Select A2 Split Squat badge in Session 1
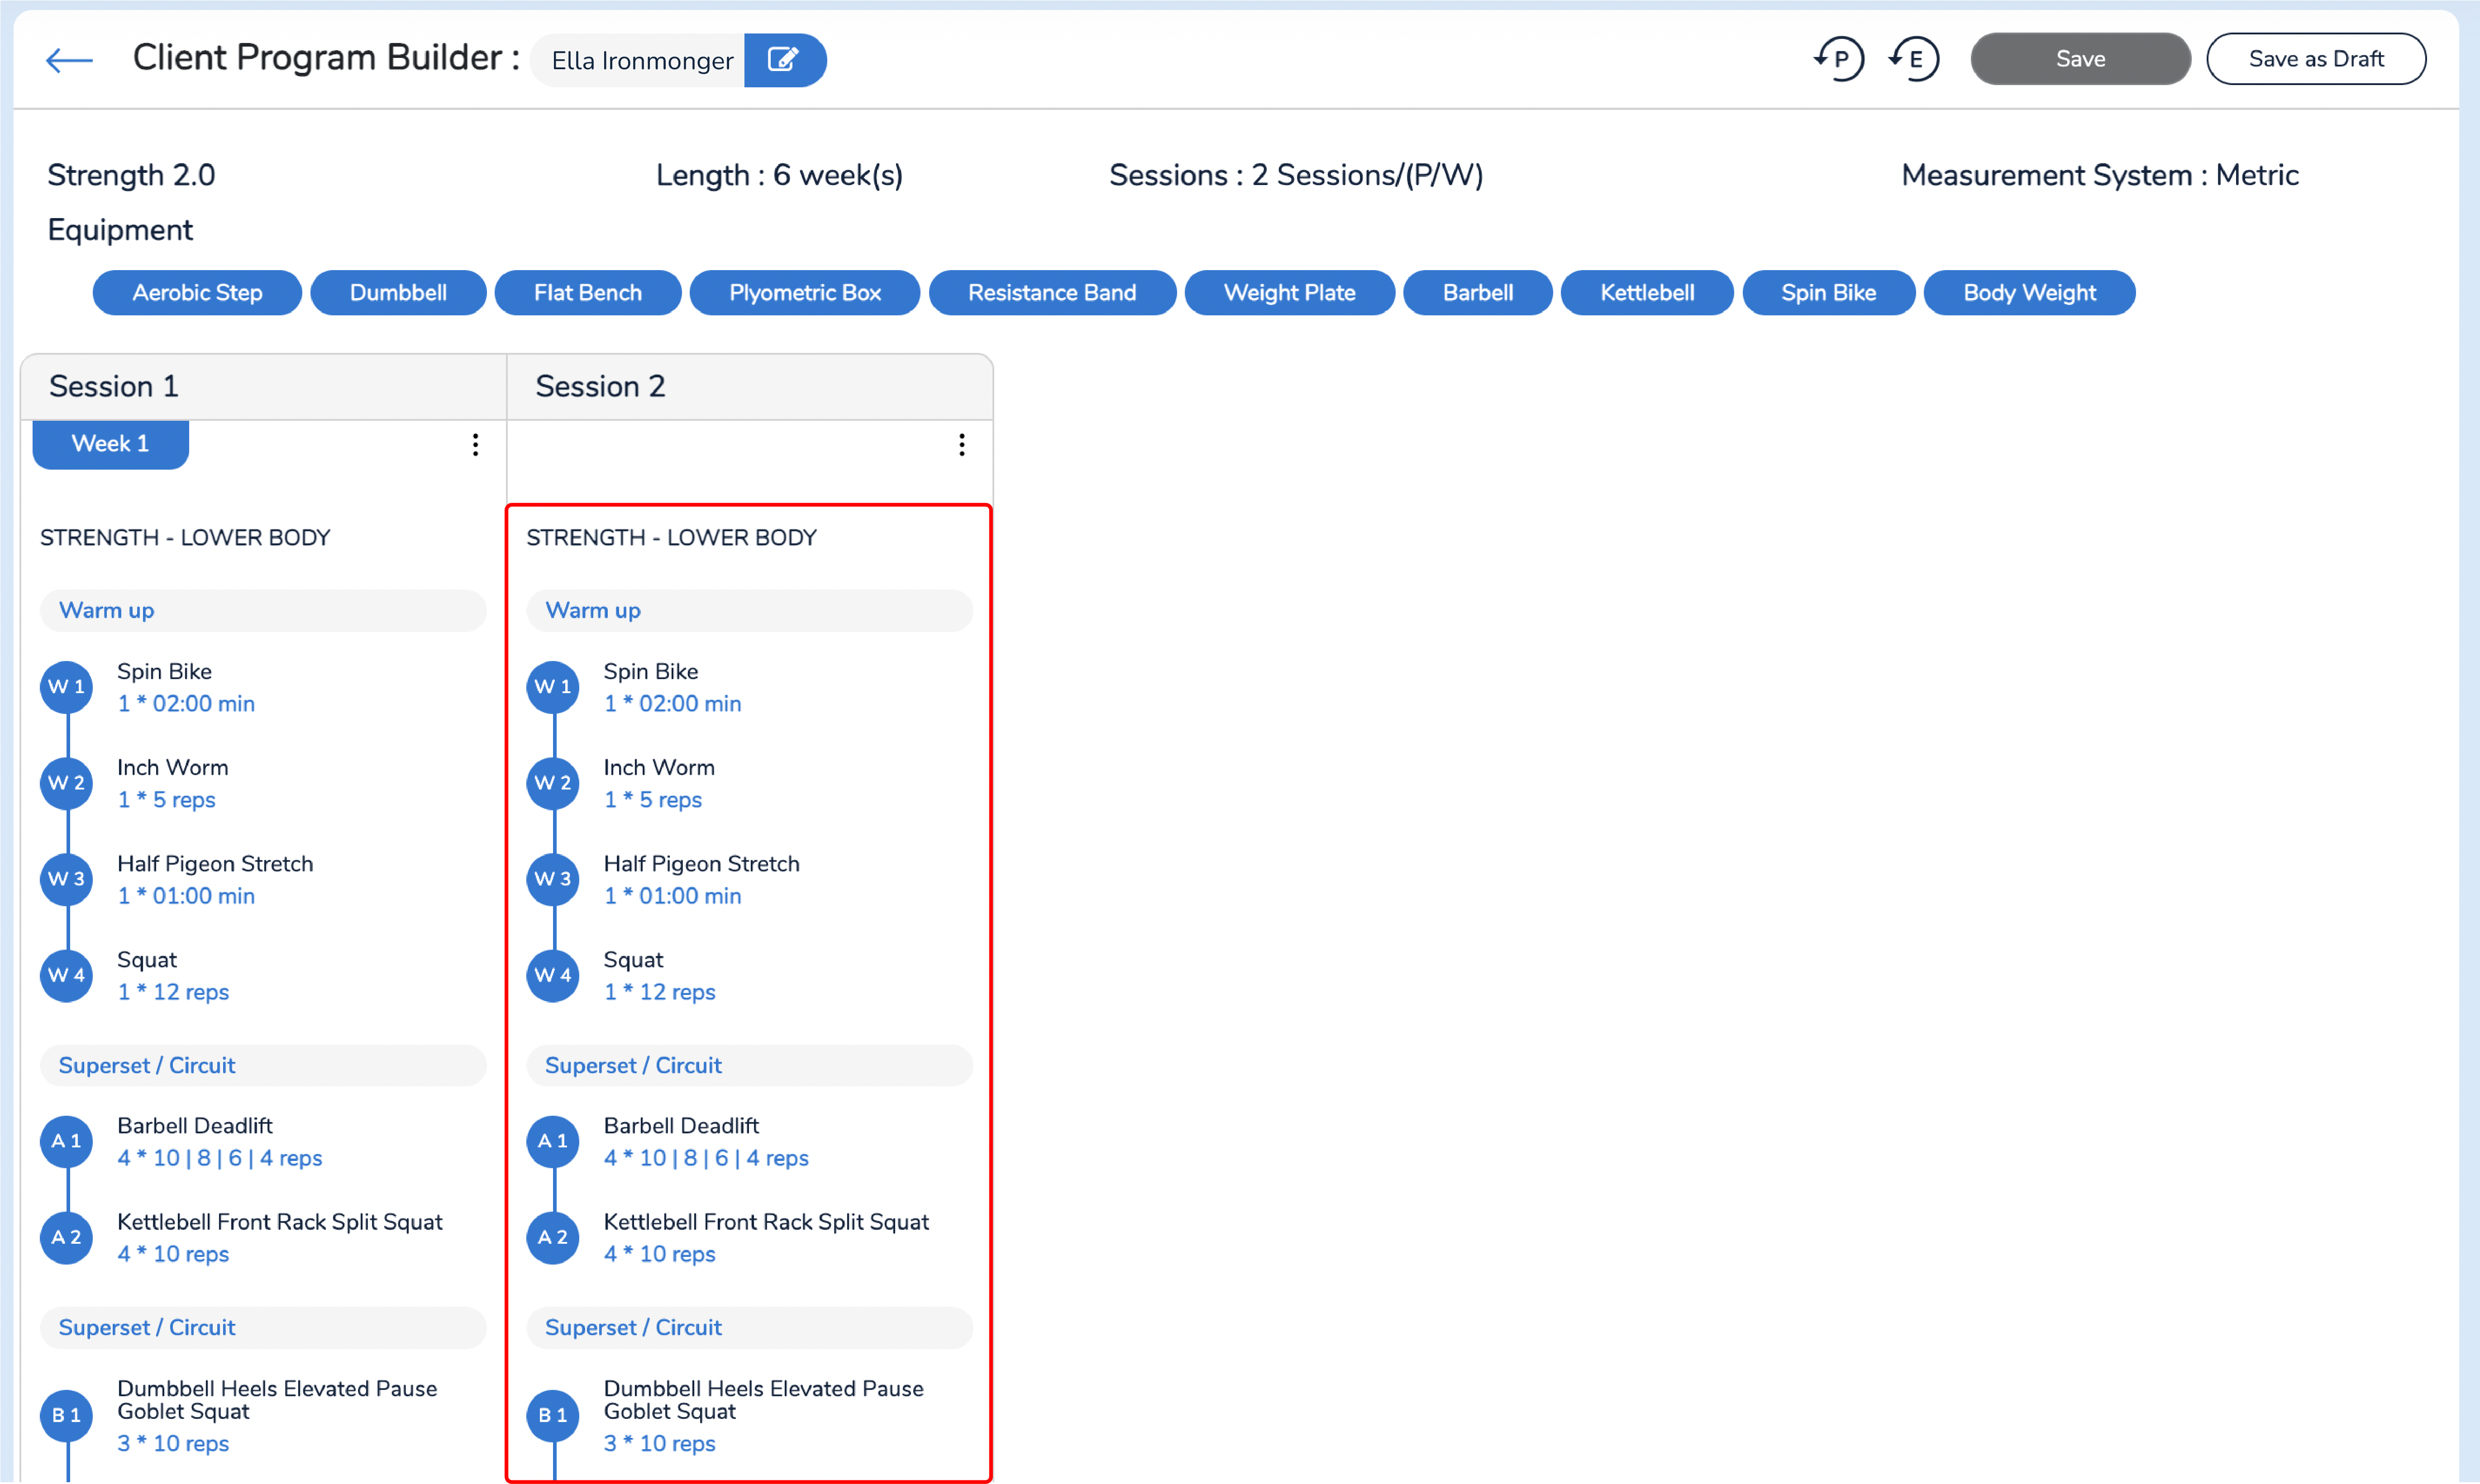 [x=67, y=1237]
